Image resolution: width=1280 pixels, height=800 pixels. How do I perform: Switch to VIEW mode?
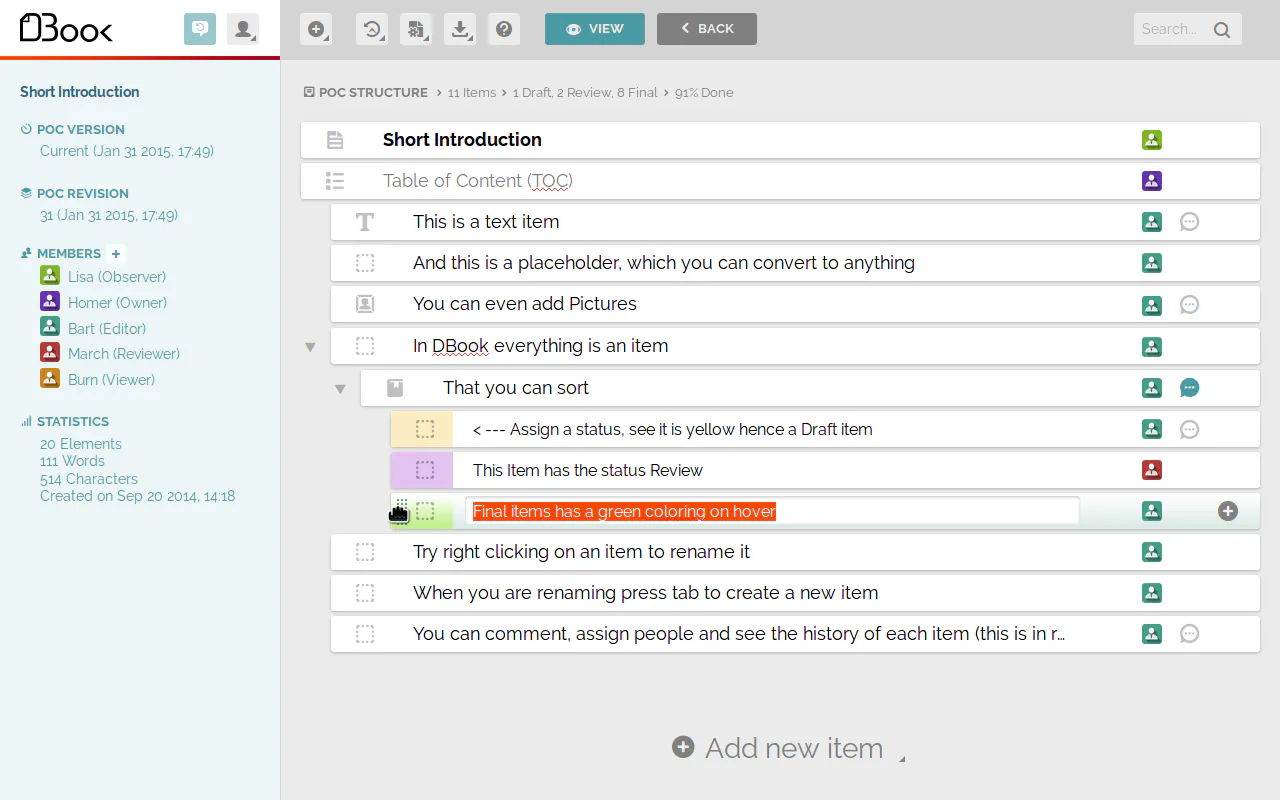pyautogui.click(x=595, y=29)
